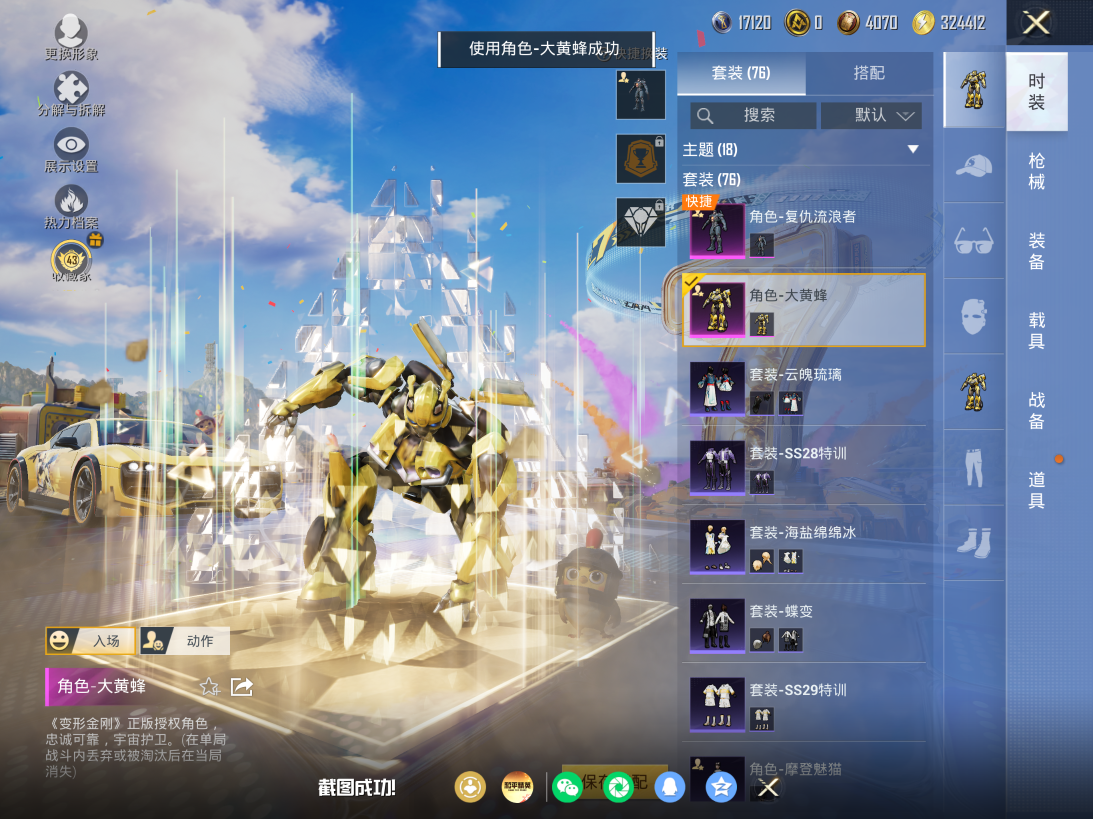
Task: Click the 324412 gold lightning coin icon
Action: [923, 22]
